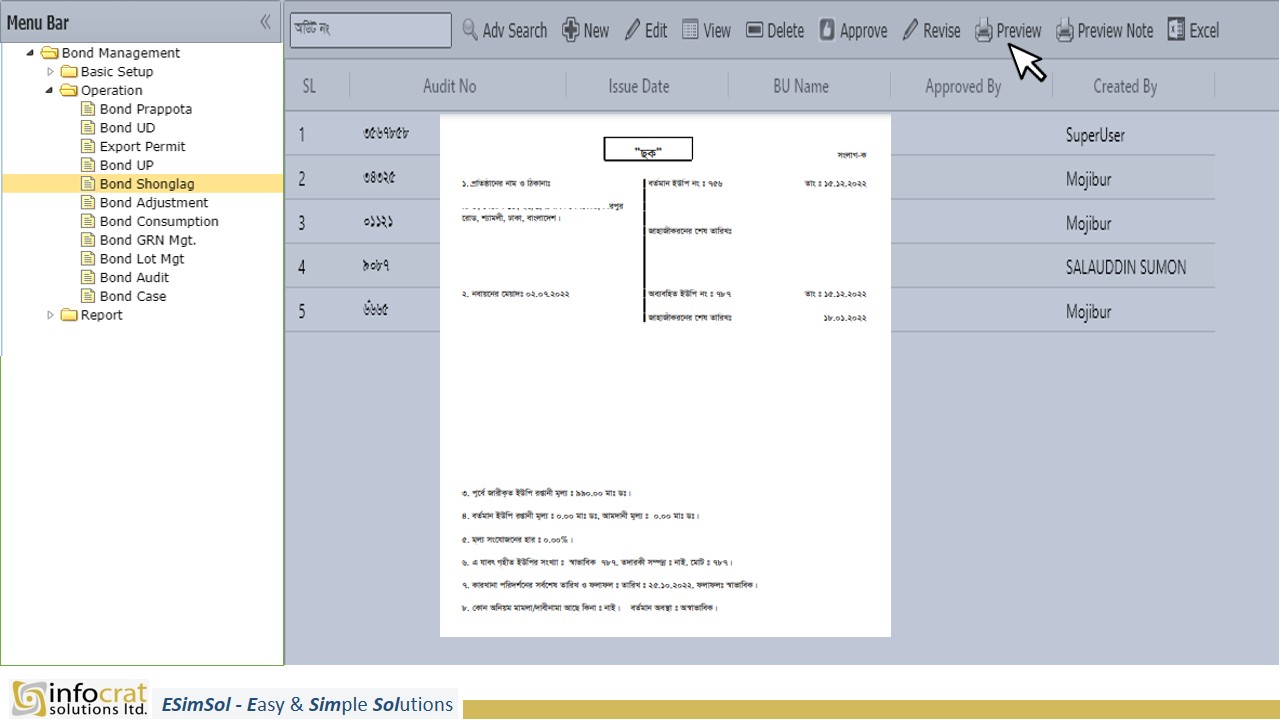
Task: Click the Report folder icon
Action: click(x=68, y=315)
